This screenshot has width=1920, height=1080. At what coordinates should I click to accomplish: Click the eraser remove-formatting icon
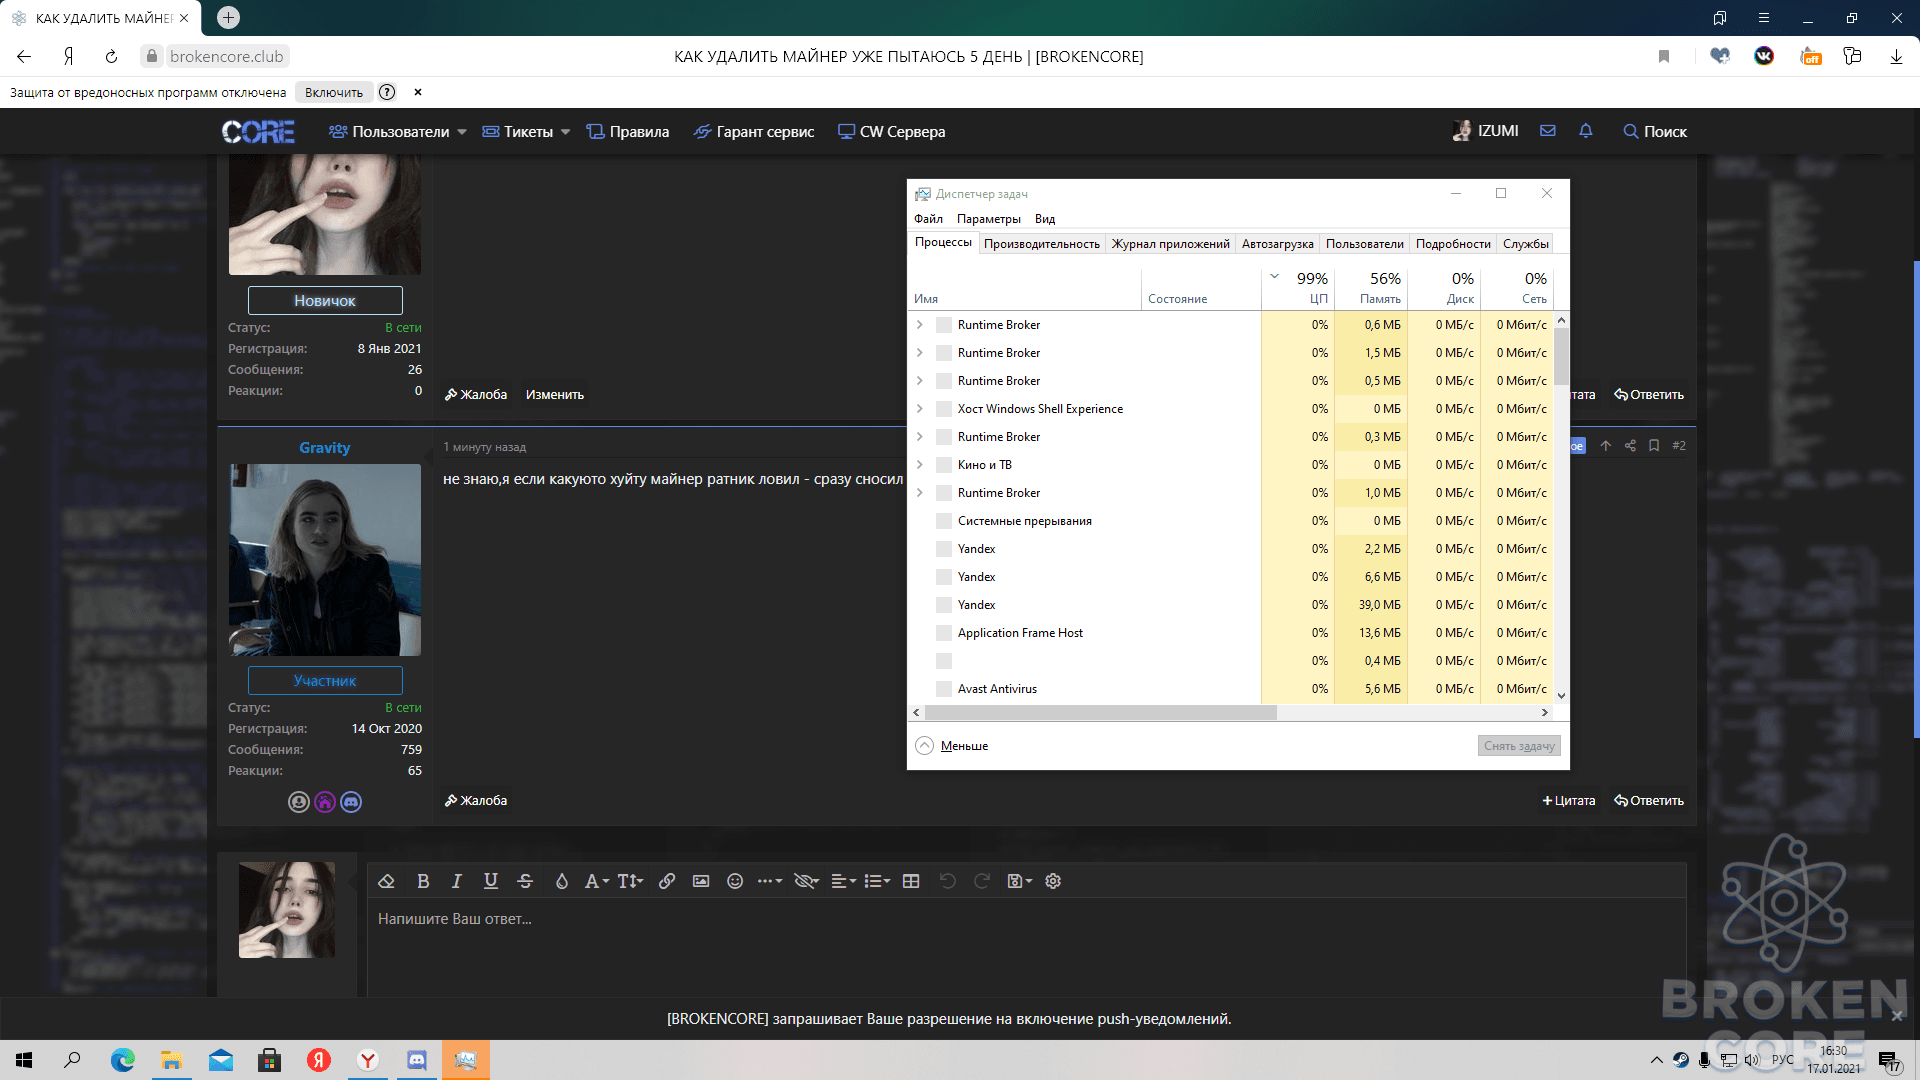[x=387, y=881]
